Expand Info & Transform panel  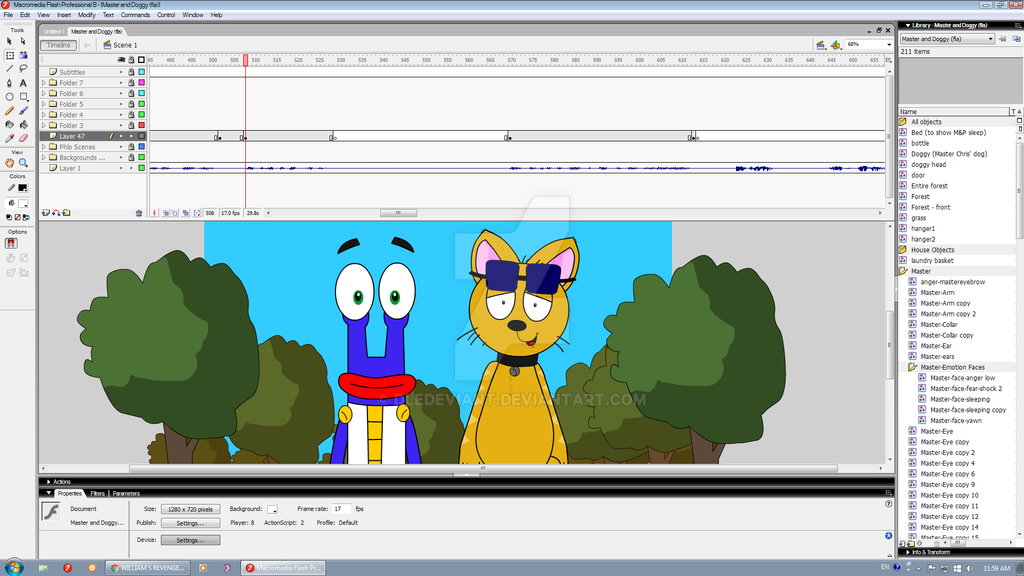click(x=908, y=552)
